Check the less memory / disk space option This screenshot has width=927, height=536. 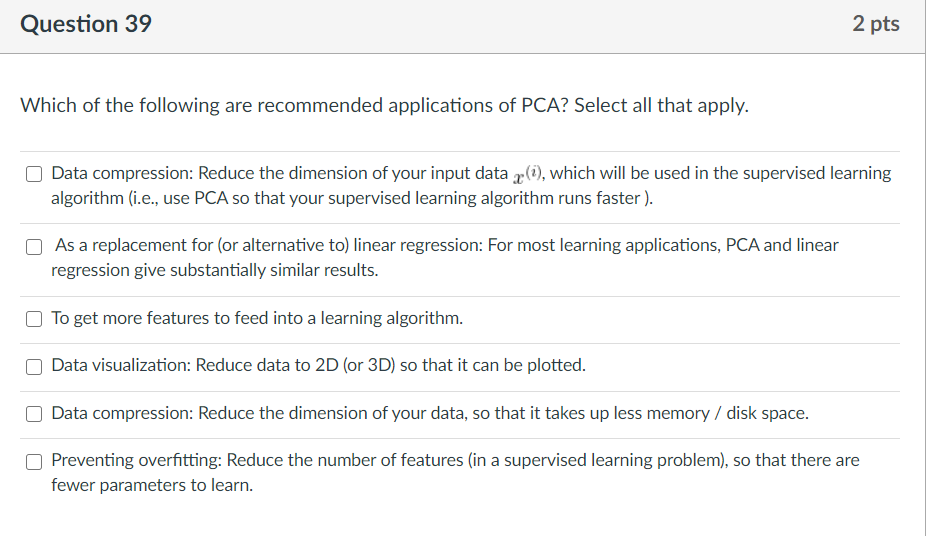coord(34,414)
